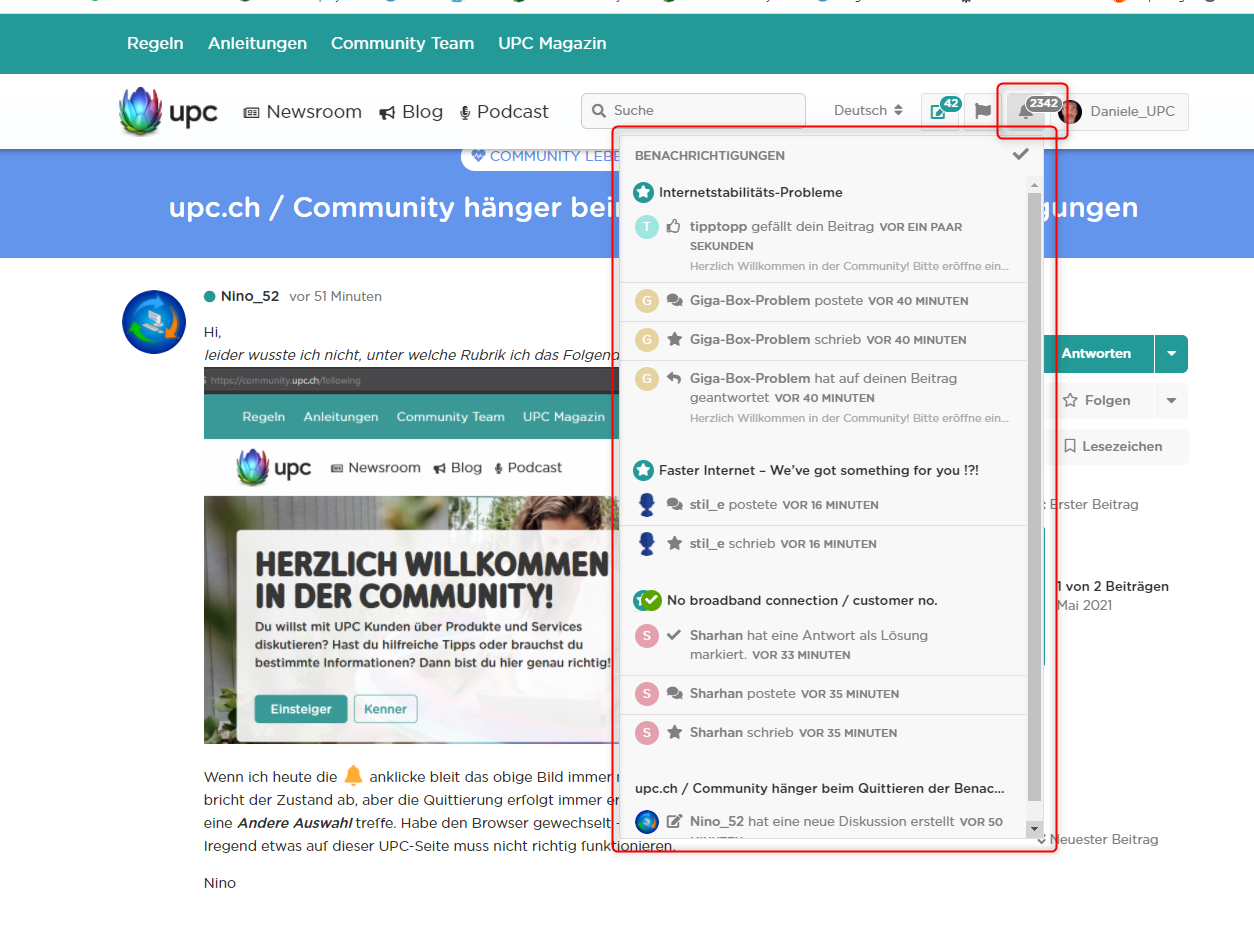The height and width of the screenshot is (946, 1254).
Task: Expand the Folgen options arrow
Action: click(x=1171, y=400)
